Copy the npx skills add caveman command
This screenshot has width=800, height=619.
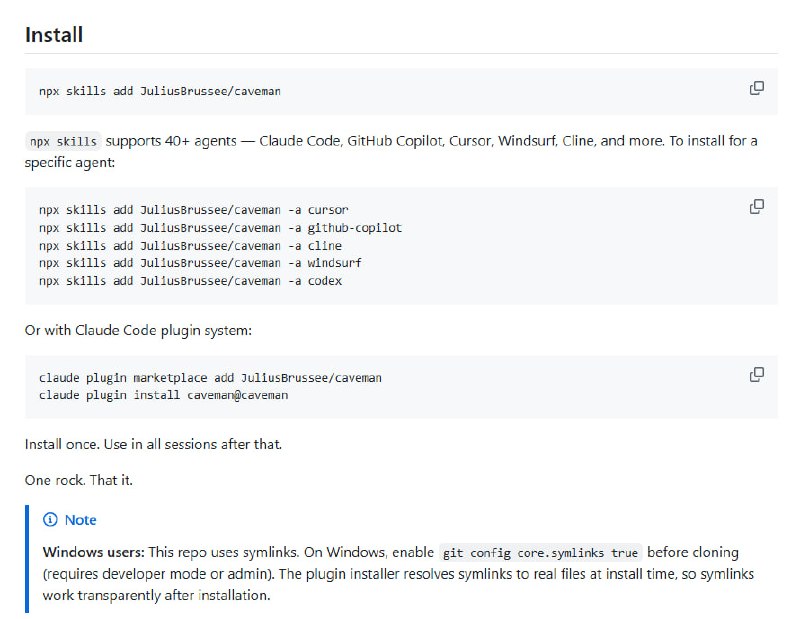pos(757,88)
